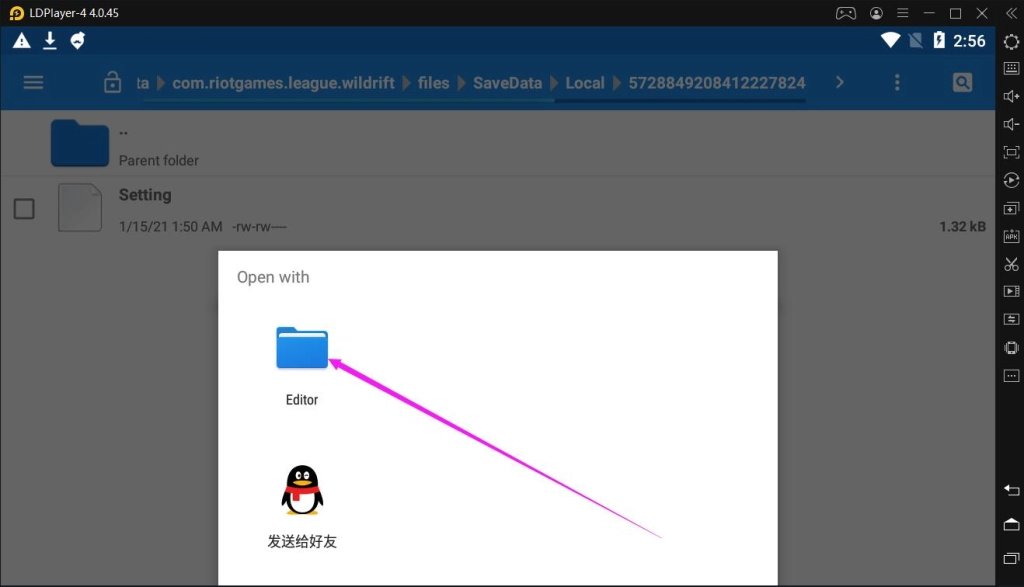
Task: Go to files path segment
Action: 433,83
